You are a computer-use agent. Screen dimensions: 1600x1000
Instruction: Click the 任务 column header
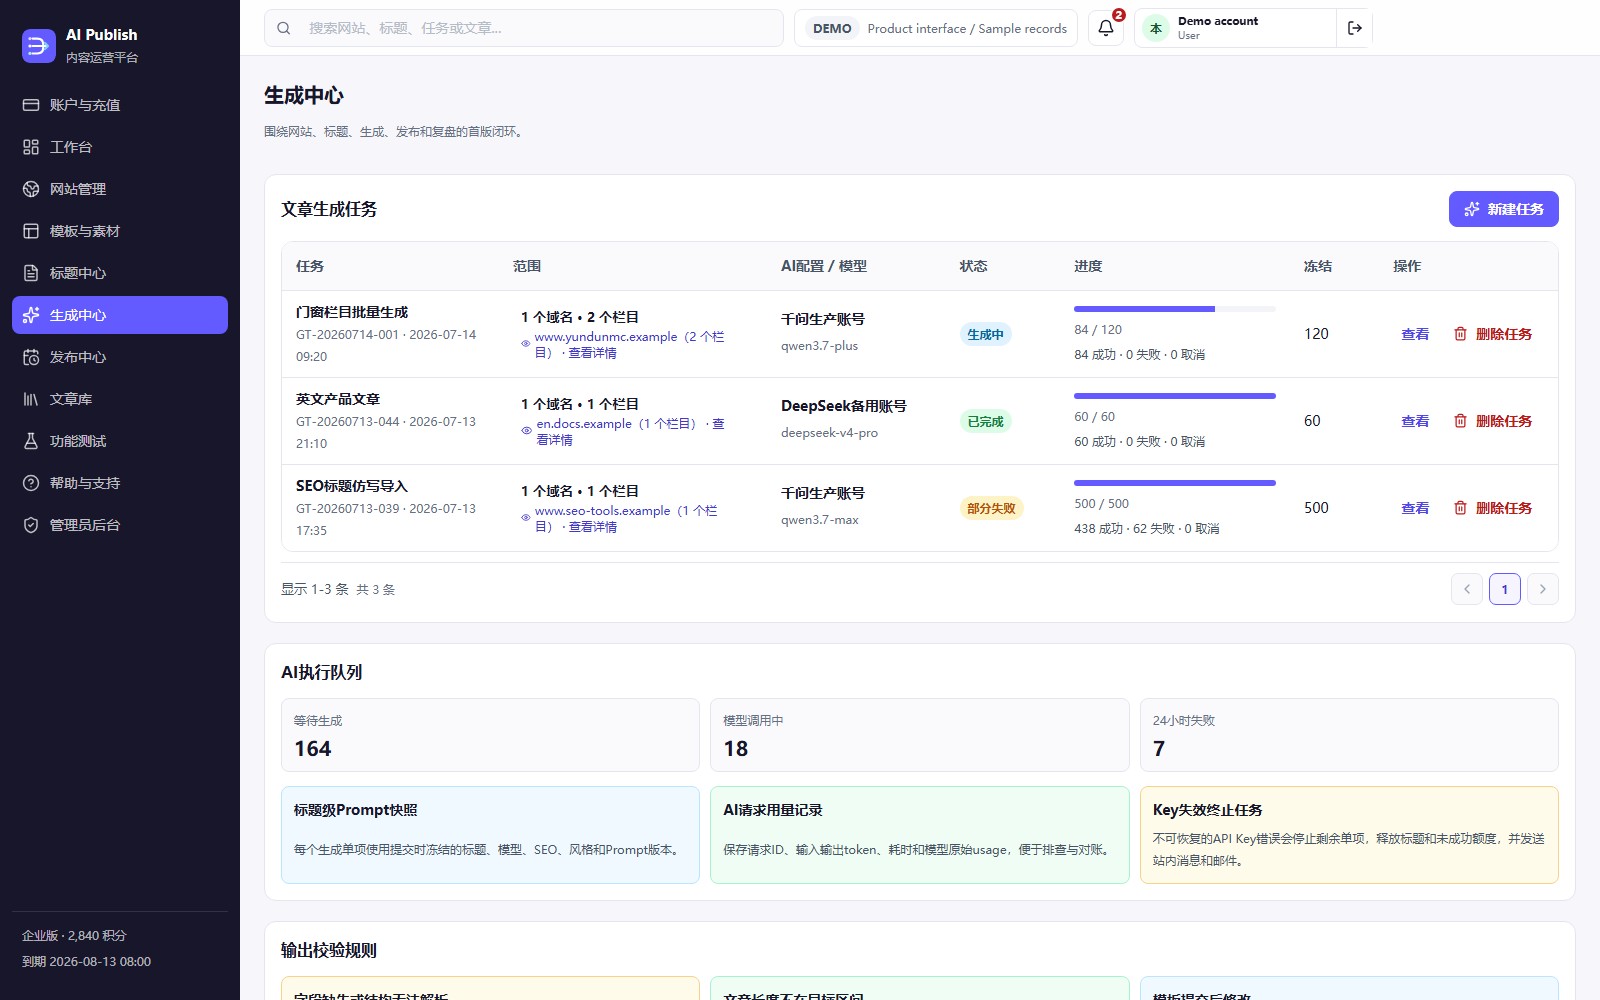[x=310, y=266]
